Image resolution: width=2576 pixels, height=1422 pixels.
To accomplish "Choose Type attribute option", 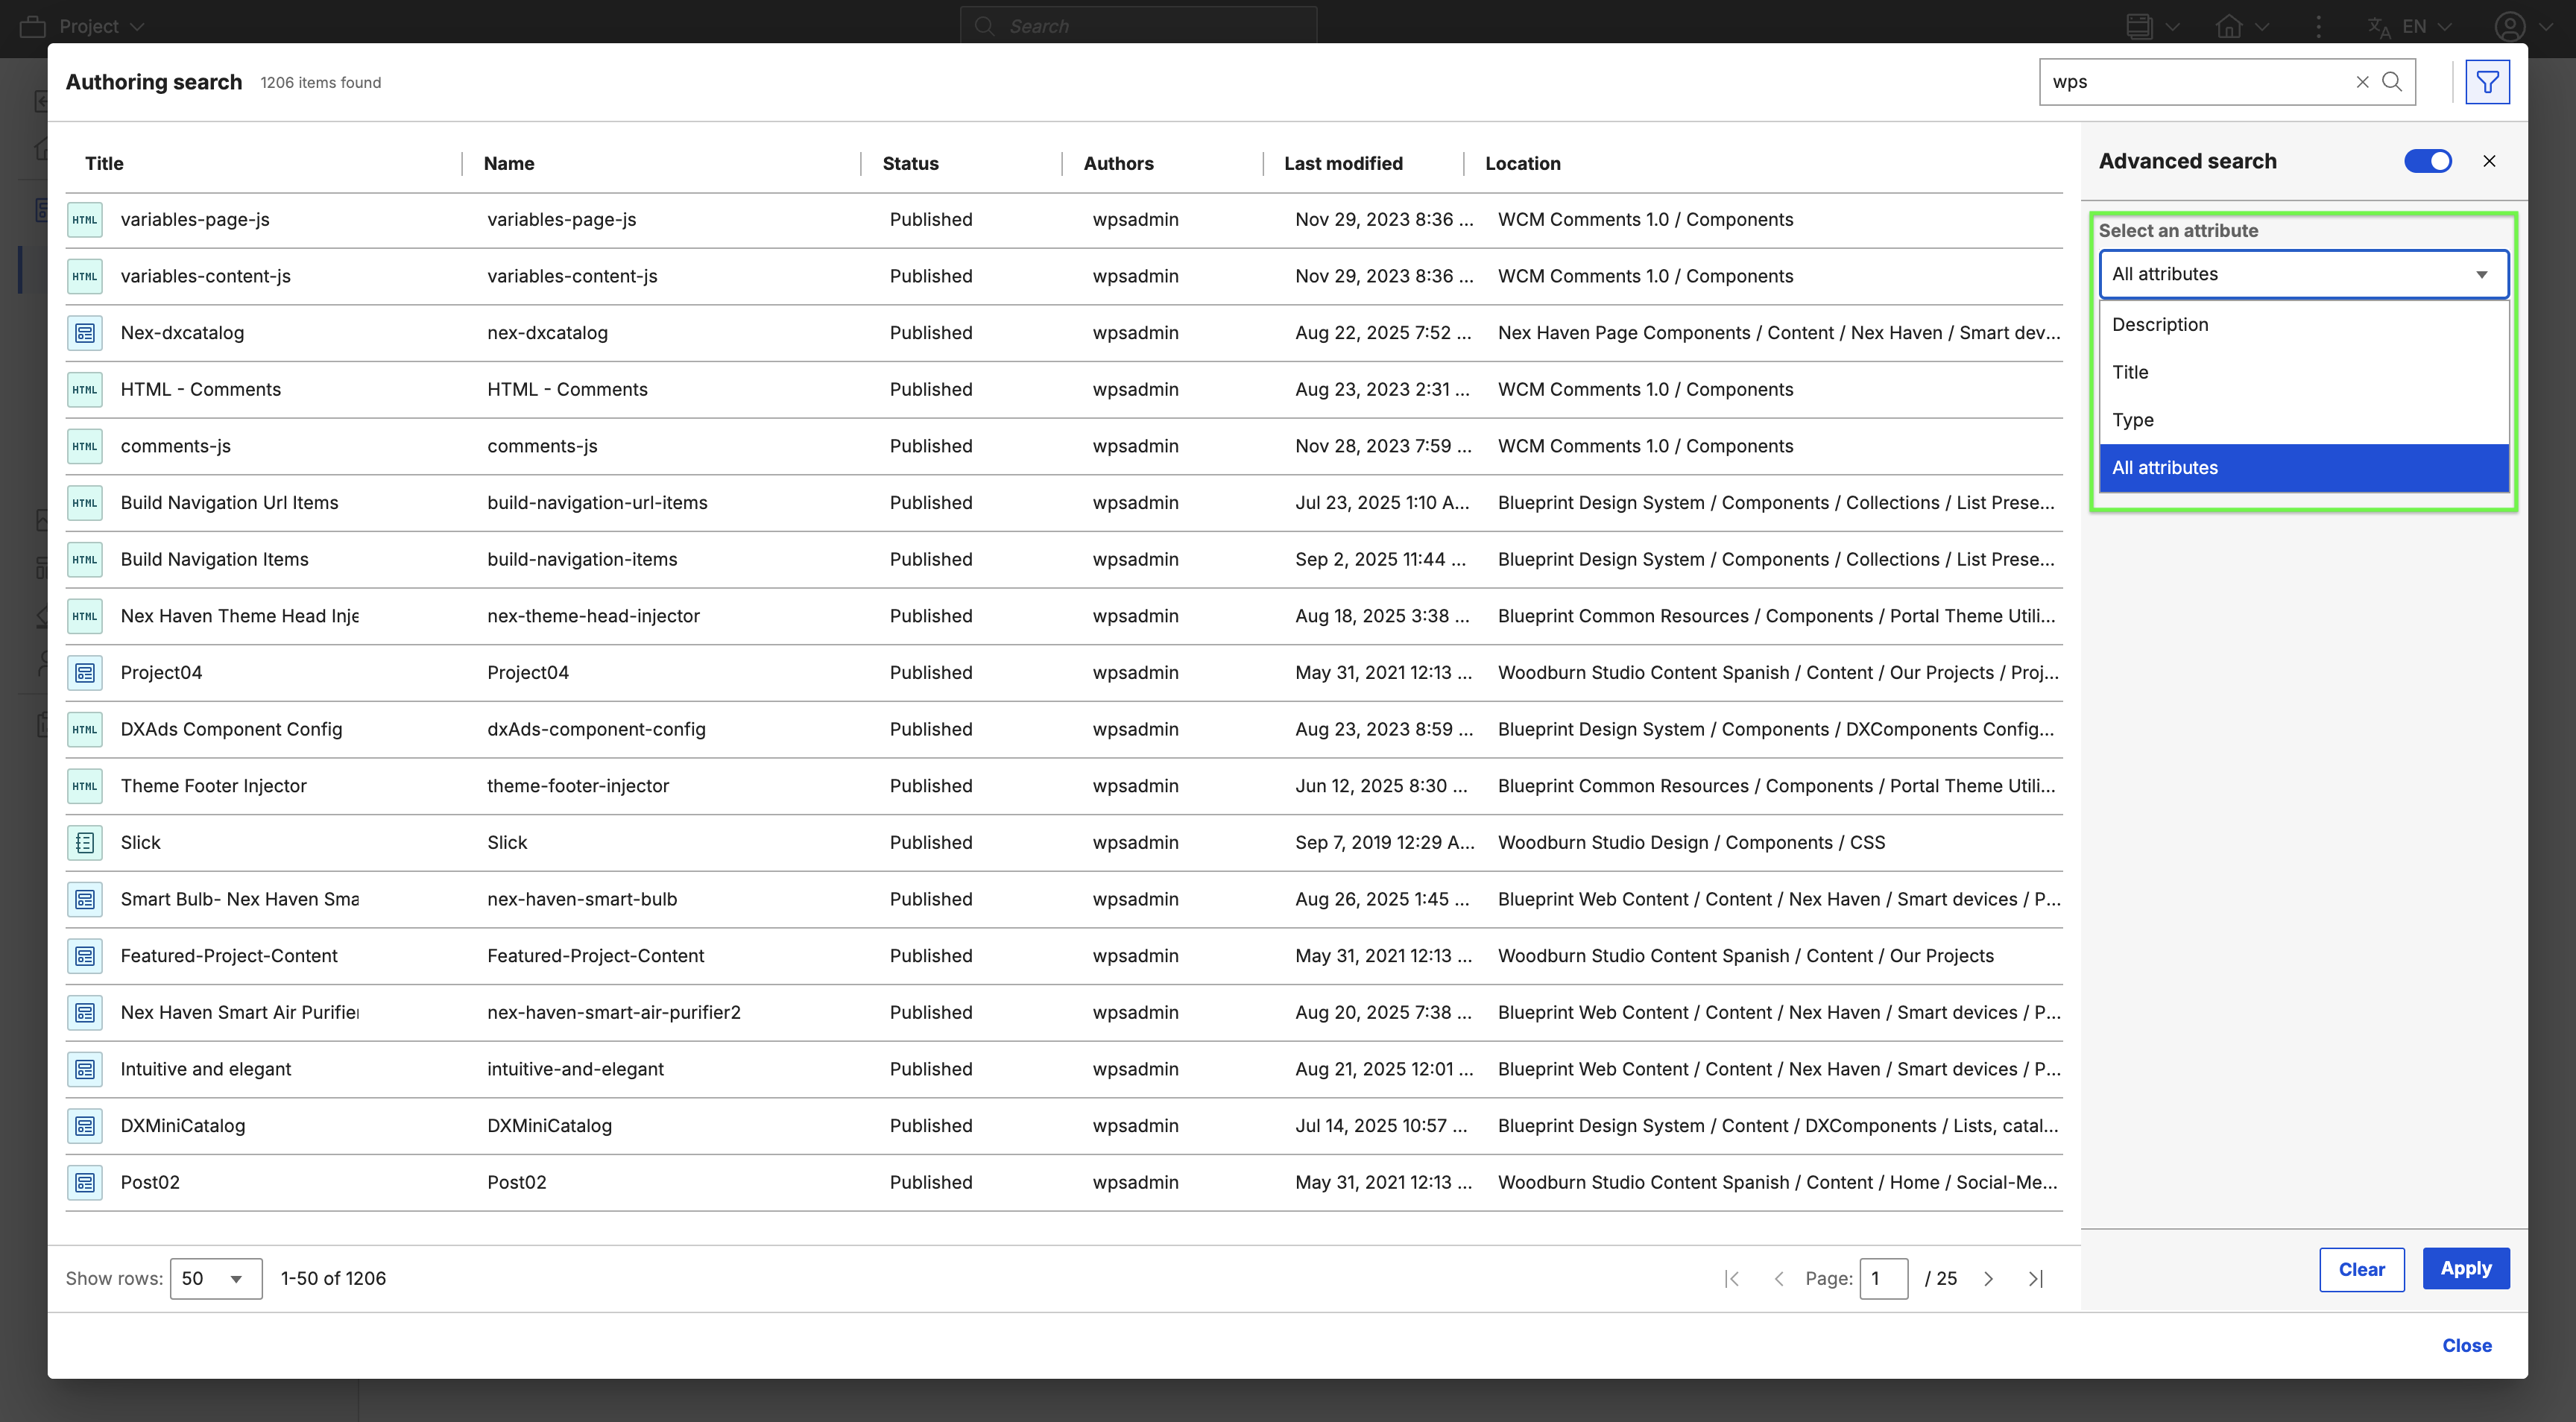I will coord(2133,420).
